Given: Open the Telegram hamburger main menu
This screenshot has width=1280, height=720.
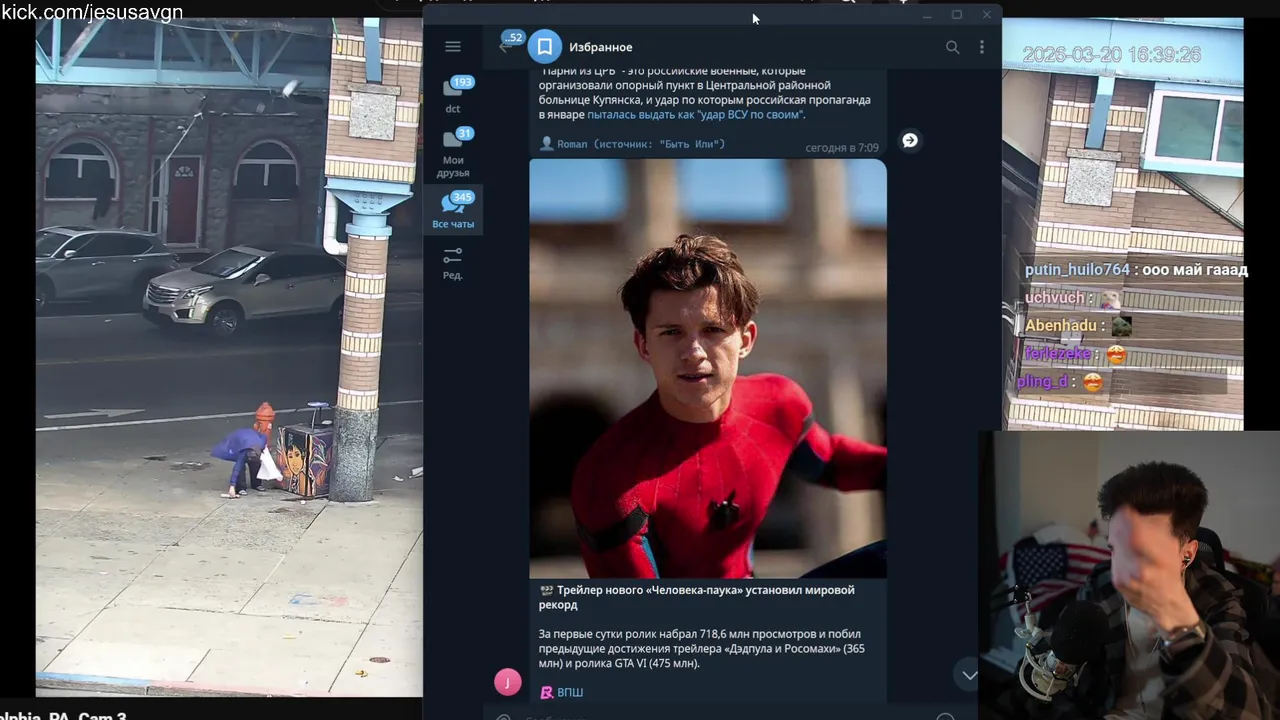Looking at the screenshot, I should (x=453, y=46).
